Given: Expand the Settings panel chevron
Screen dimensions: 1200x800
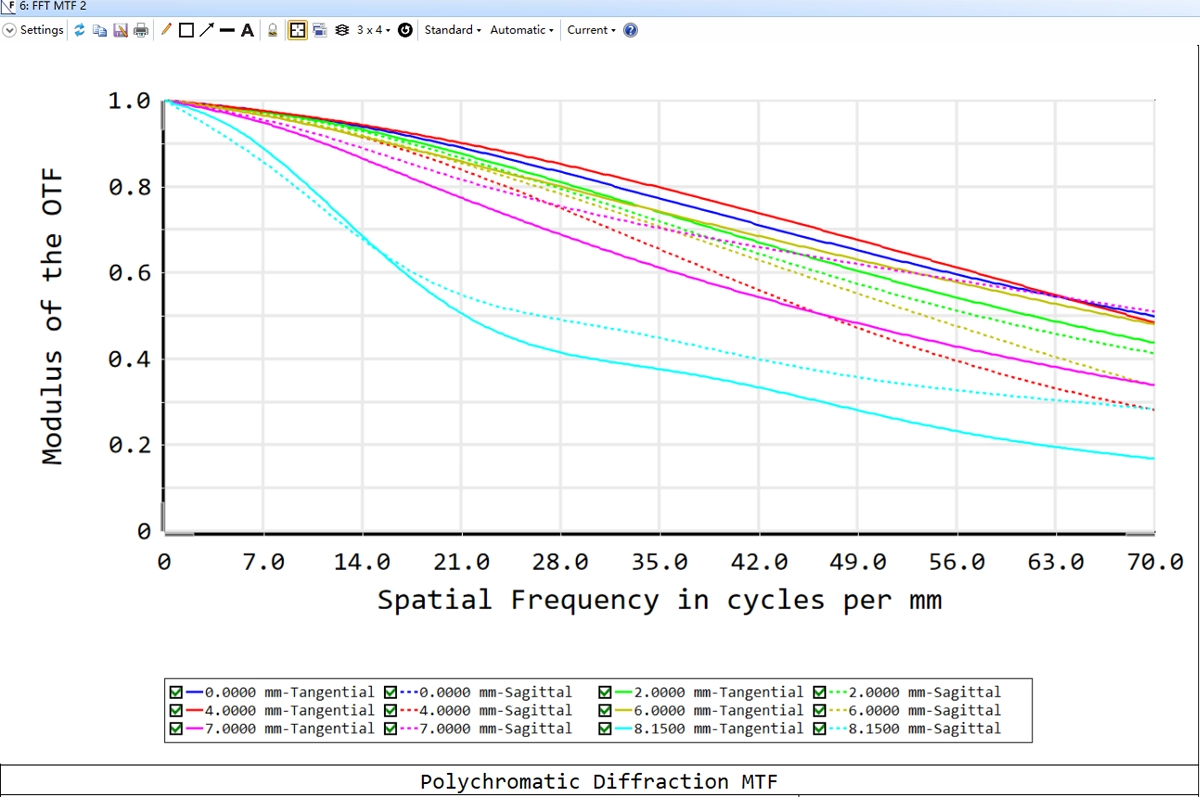Looking at the screenshot, I should pos(10,30).
